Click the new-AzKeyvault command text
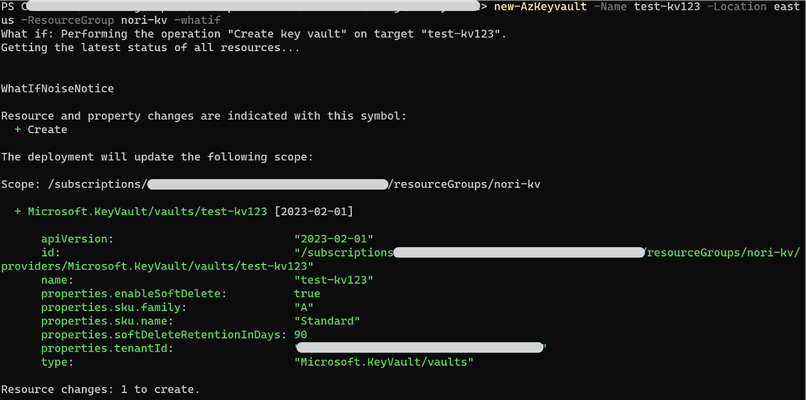 tap(540, 7)
